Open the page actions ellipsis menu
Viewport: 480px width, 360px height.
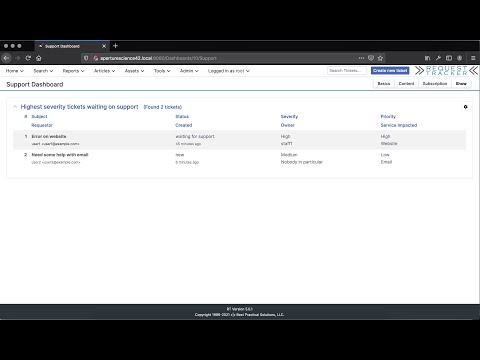pos(361,58)
